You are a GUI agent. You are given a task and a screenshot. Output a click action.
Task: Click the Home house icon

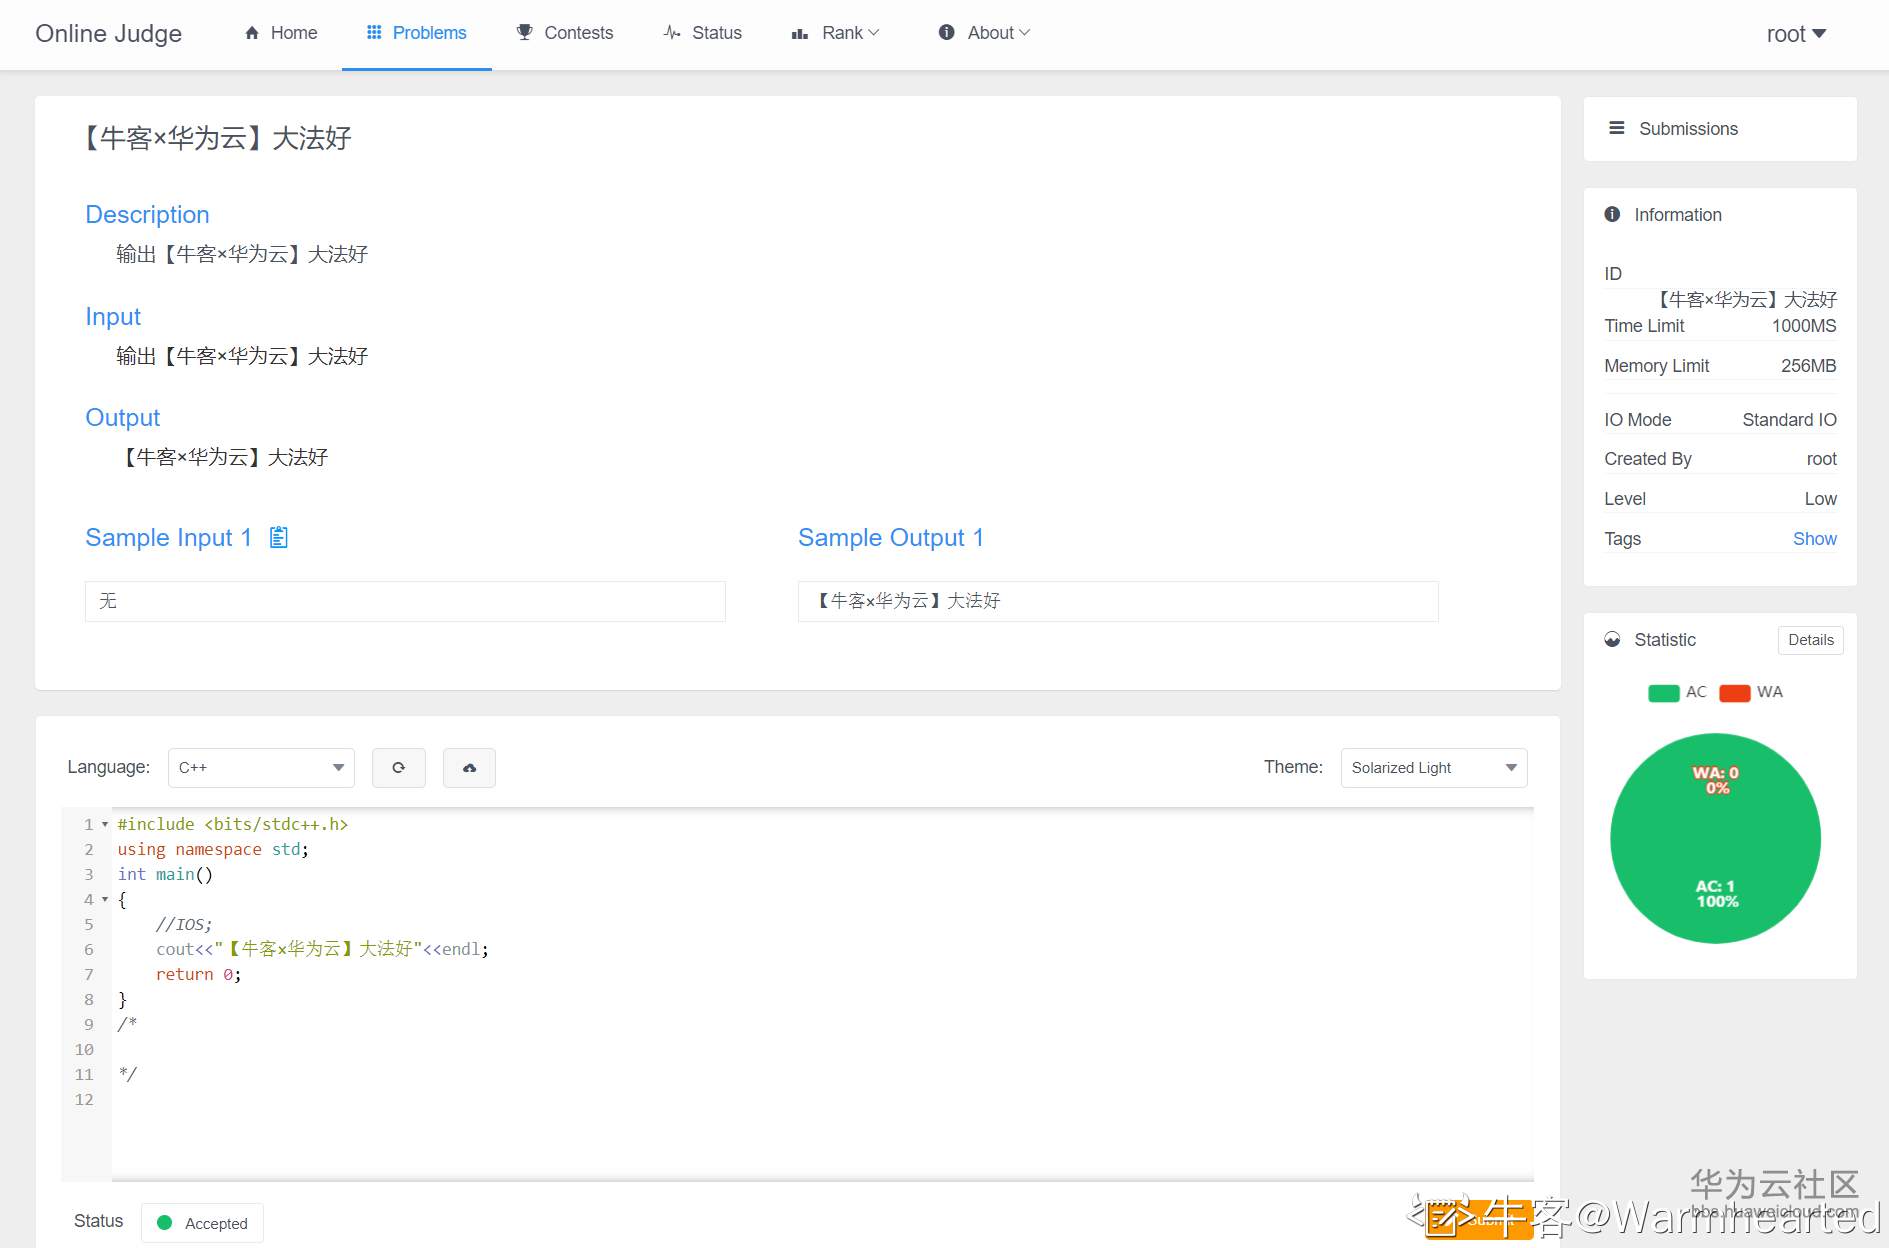click(x=252, y=33)
